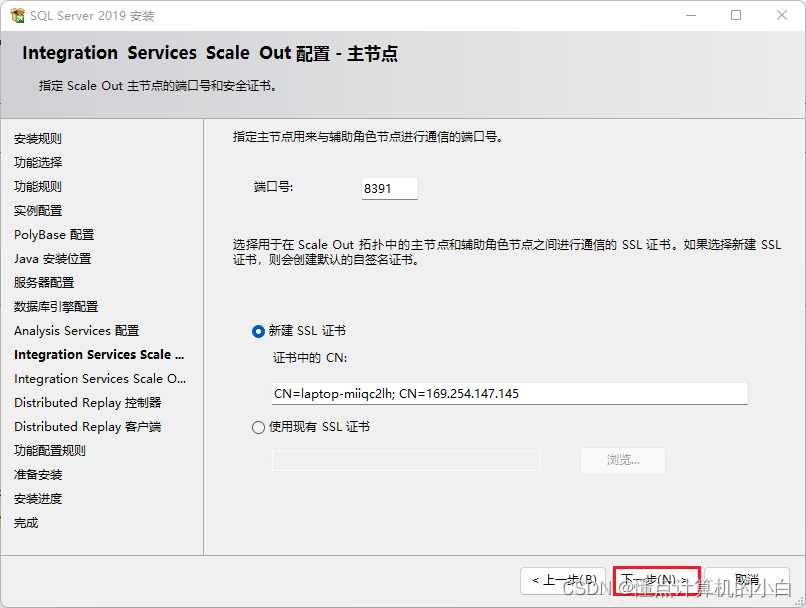Image resolution: width=806 pixels, height=608 pixels.
Task: Select the 安装规则 step in sidebar
Action: [38, 139]
